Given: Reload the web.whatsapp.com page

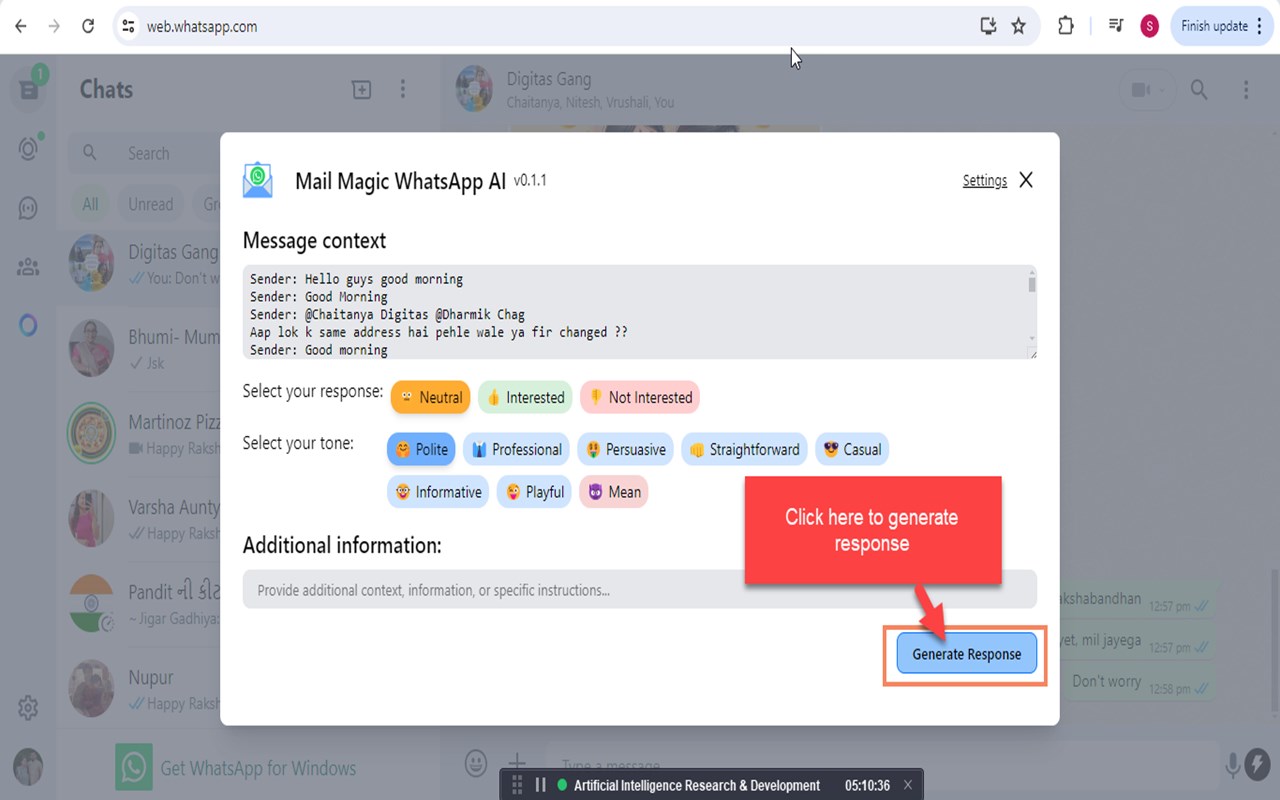Looking at the screenshot, I should [x=88, y=26].
